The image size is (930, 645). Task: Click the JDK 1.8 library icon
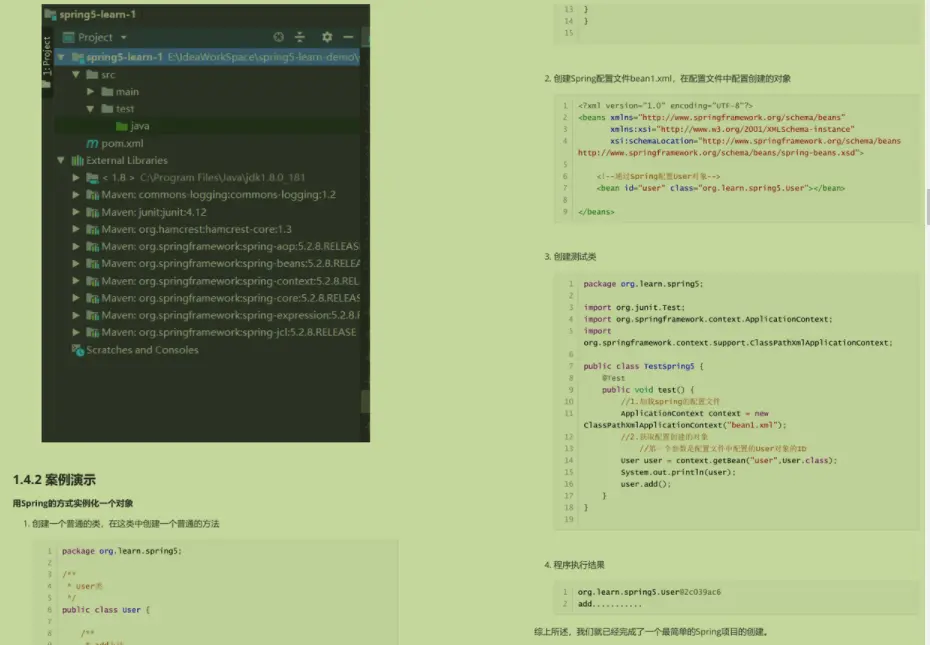click(92, 178)
